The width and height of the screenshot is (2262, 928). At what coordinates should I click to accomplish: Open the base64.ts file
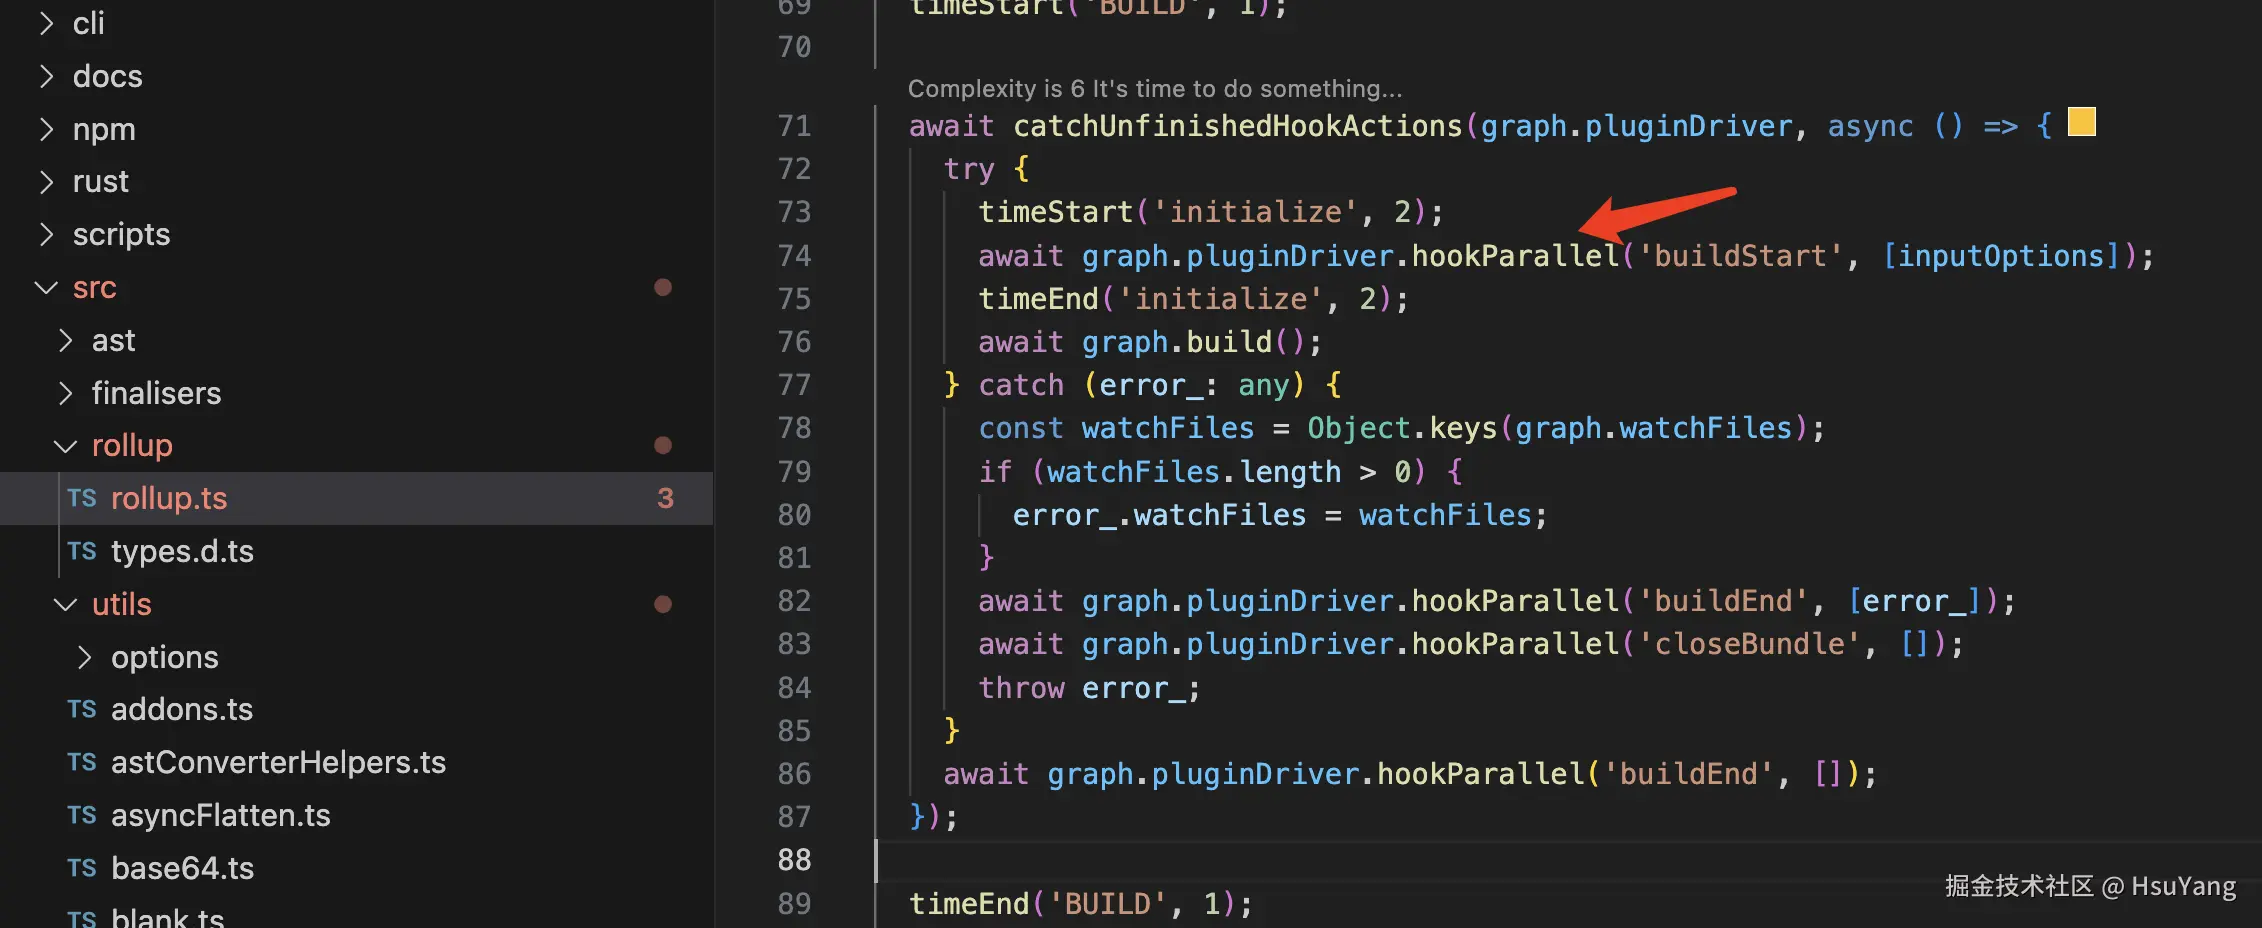(182, 868)
